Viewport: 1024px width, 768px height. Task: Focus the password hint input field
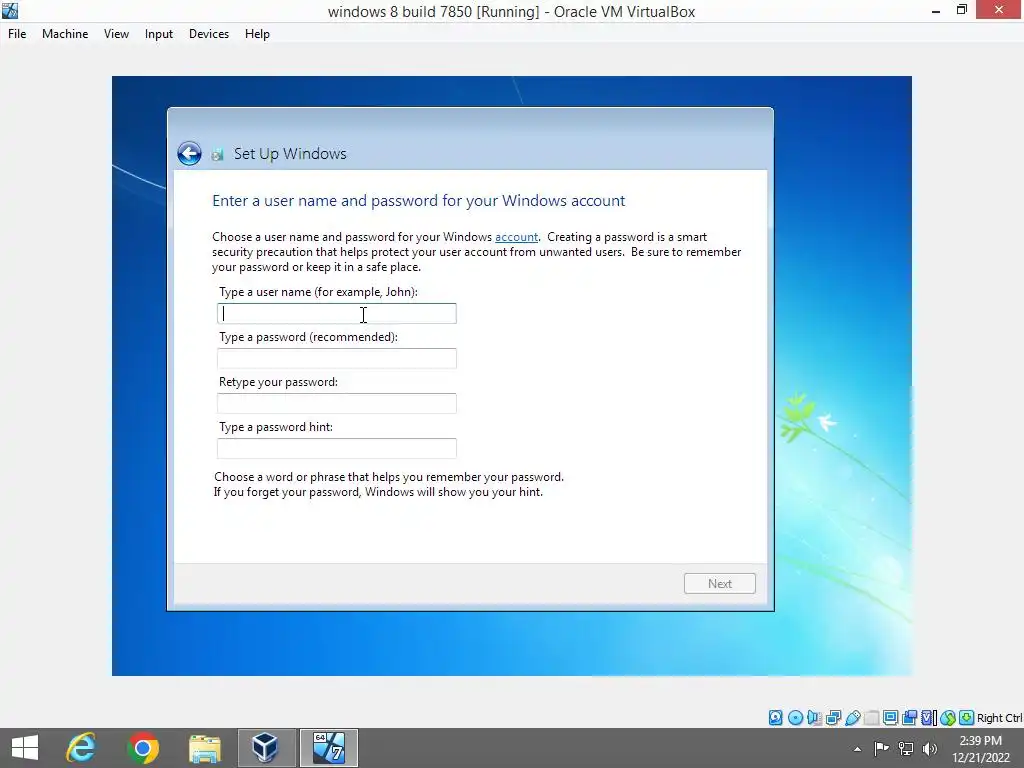337,449
